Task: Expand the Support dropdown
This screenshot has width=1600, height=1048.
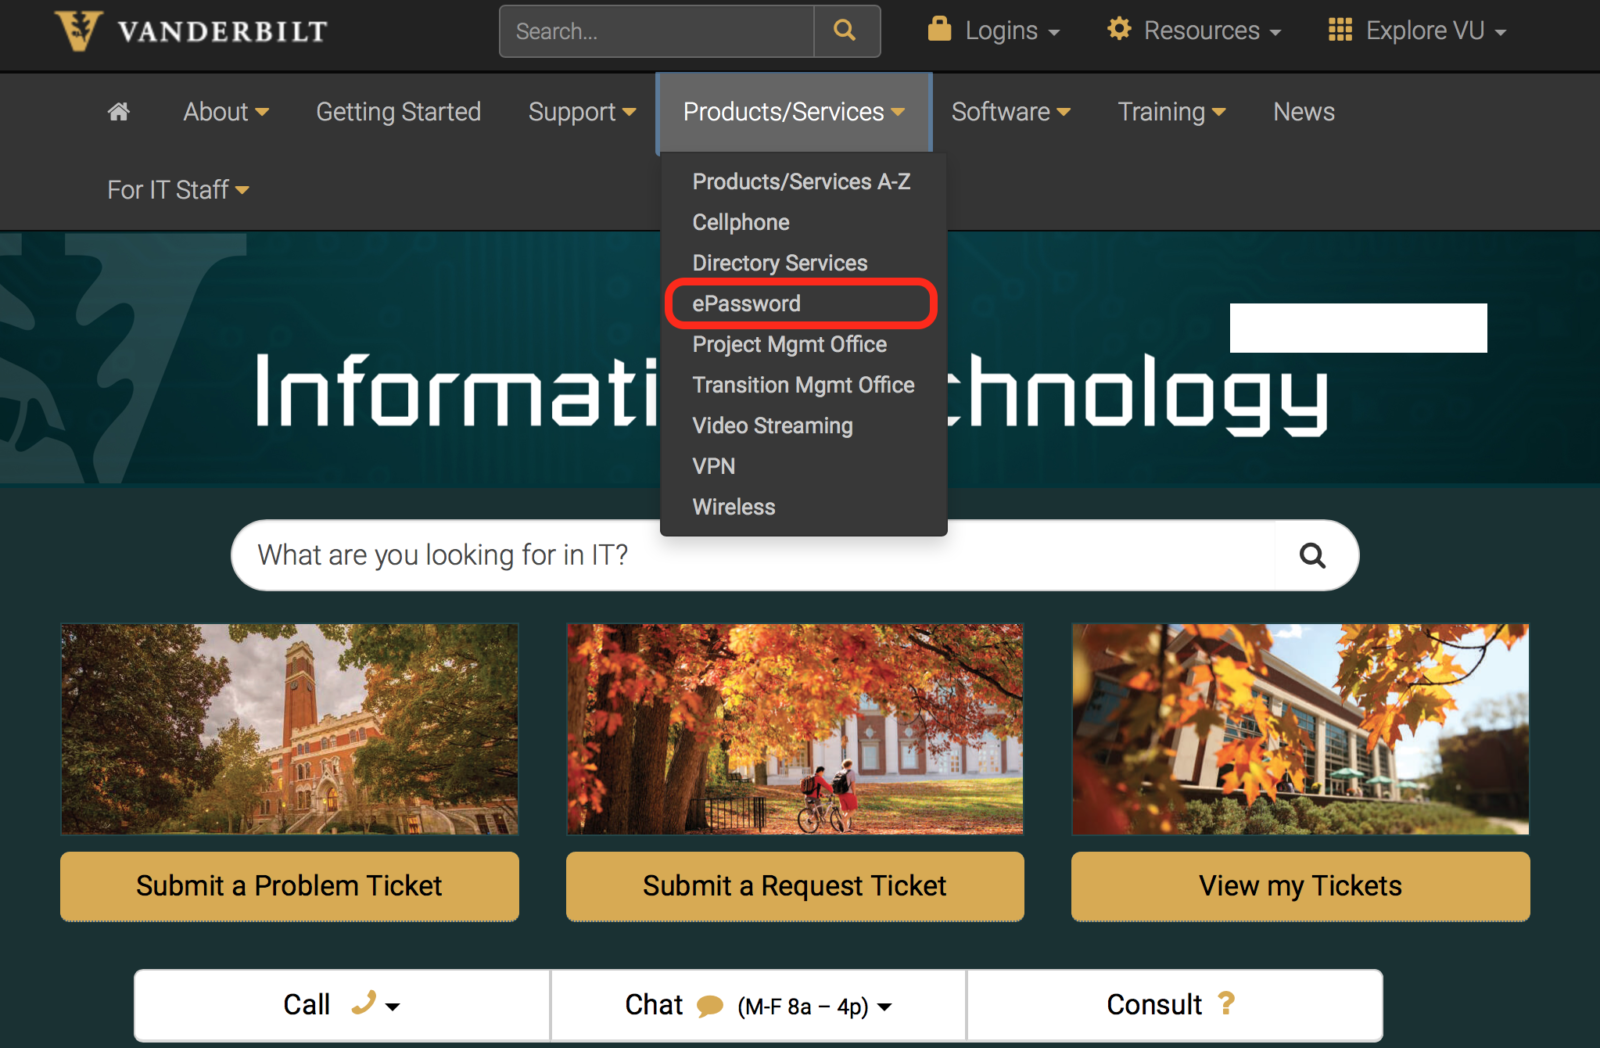Action: tap(581, 112)
